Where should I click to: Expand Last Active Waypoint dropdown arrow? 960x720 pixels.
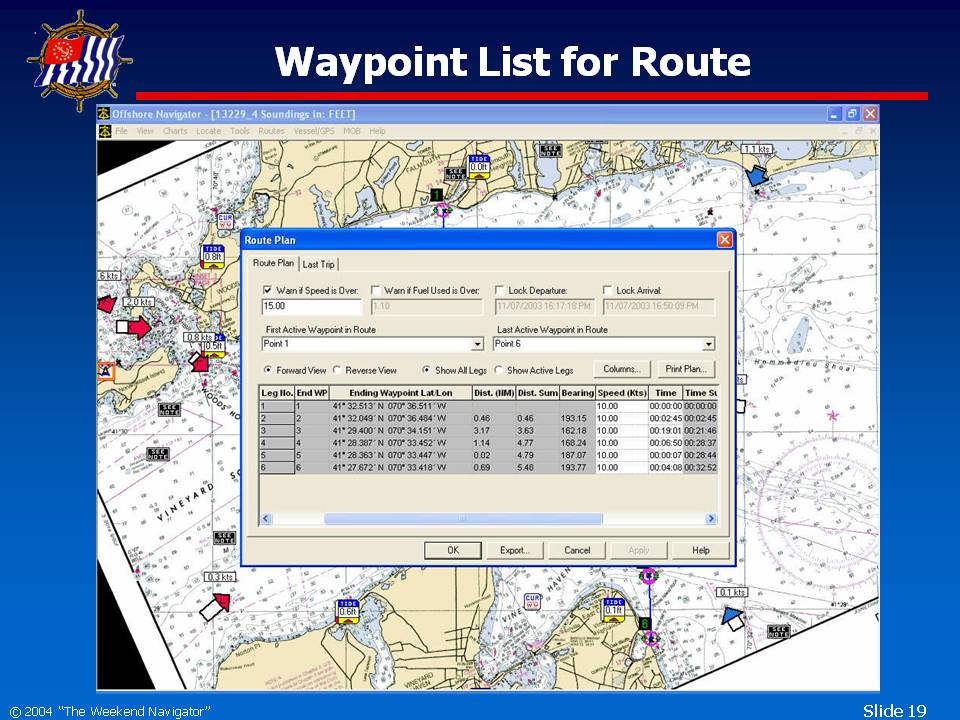[x=708, y=345]
